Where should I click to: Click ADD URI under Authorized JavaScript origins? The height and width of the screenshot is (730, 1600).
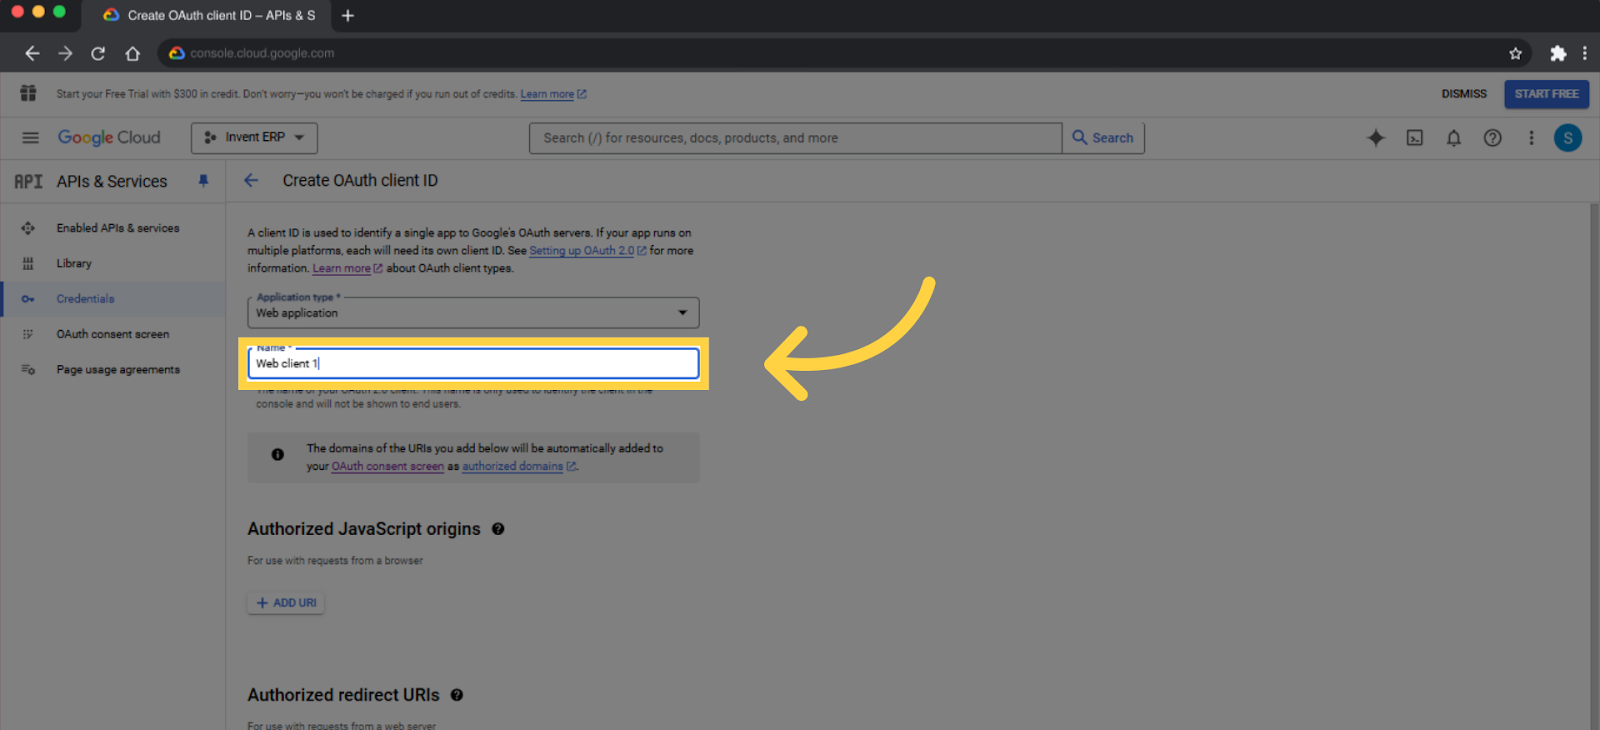tap(286, 603)
